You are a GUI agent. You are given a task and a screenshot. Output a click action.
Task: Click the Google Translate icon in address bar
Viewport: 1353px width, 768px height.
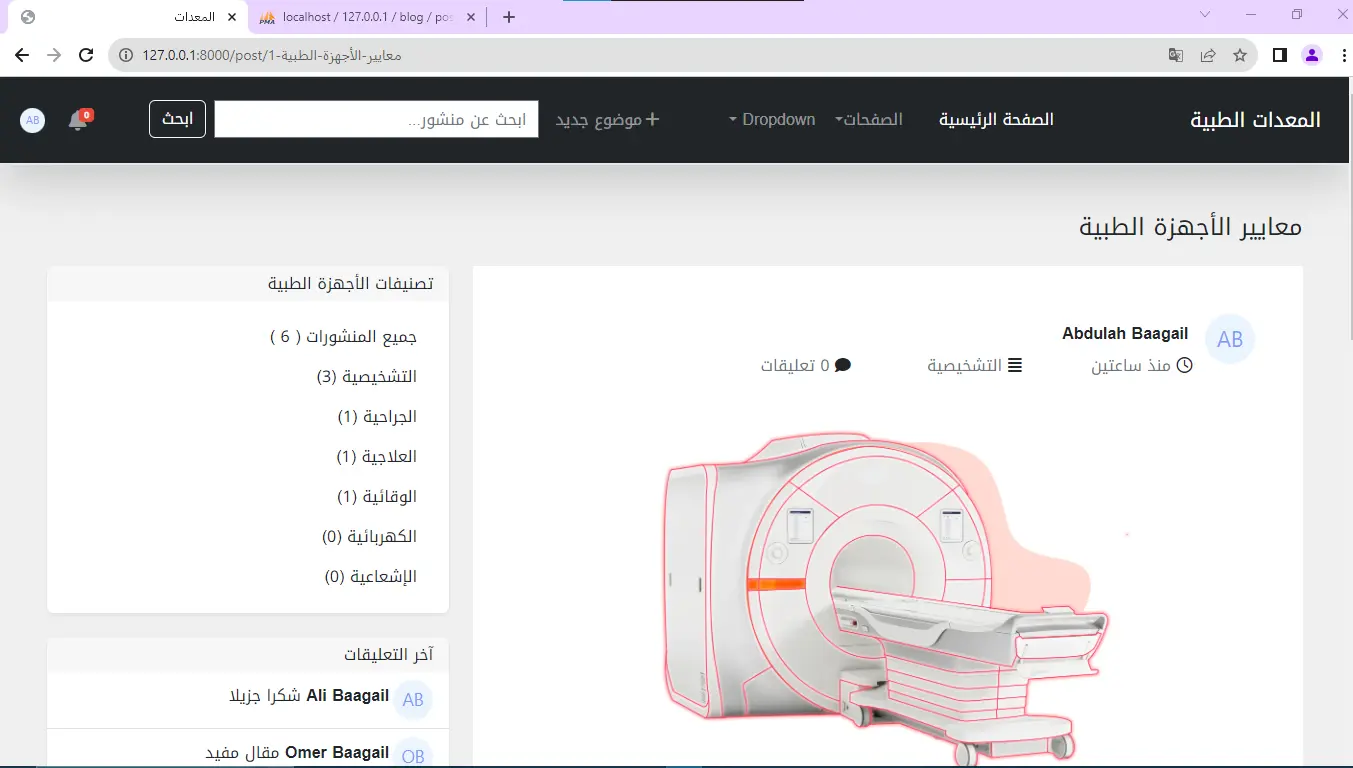1176,55
